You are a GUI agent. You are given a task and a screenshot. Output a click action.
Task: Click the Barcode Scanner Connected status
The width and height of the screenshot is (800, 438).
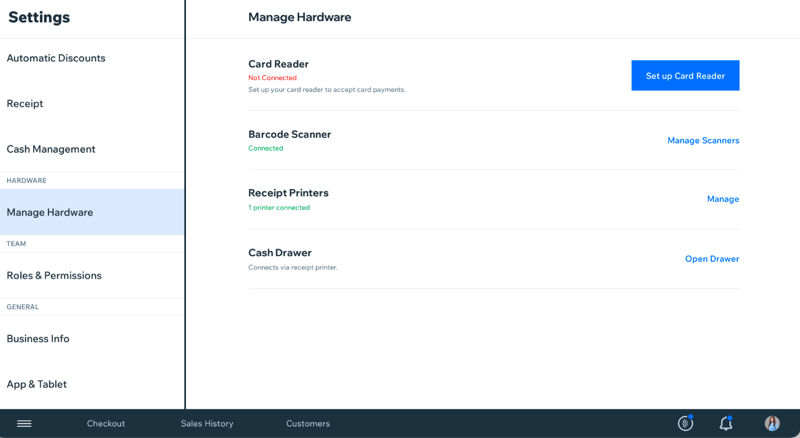266,148
